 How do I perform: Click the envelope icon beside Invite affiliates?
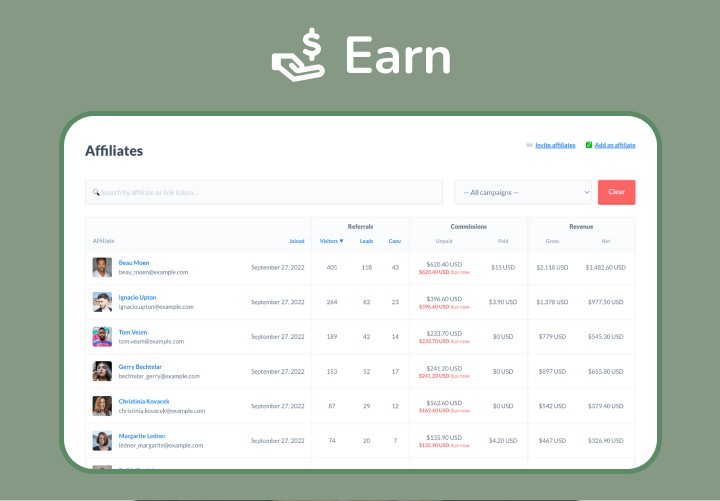[529, 145]
